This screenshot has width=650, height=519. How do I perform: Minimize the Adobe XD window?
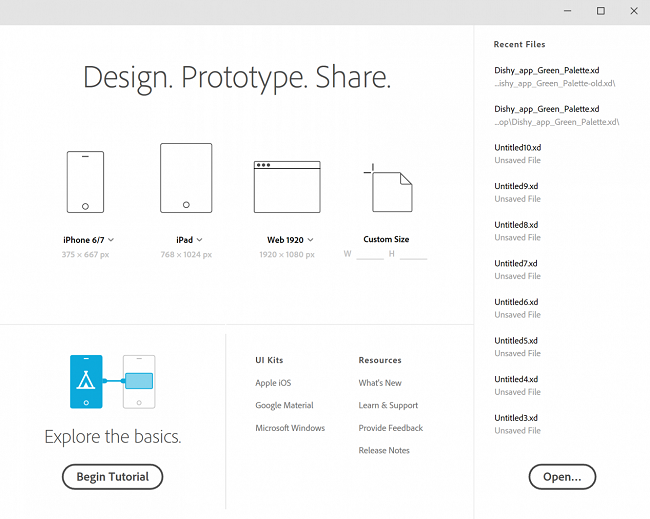568,11
